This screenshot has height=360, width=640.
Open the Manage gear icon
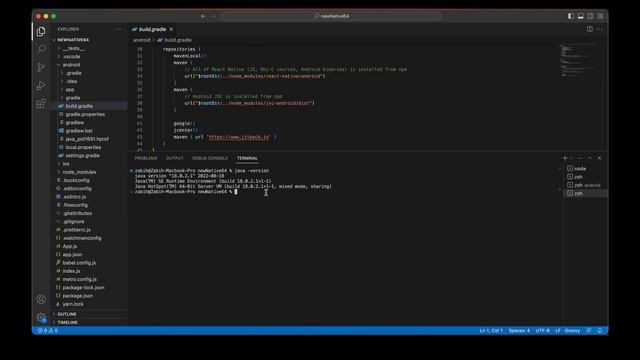[x=41, y=317]
